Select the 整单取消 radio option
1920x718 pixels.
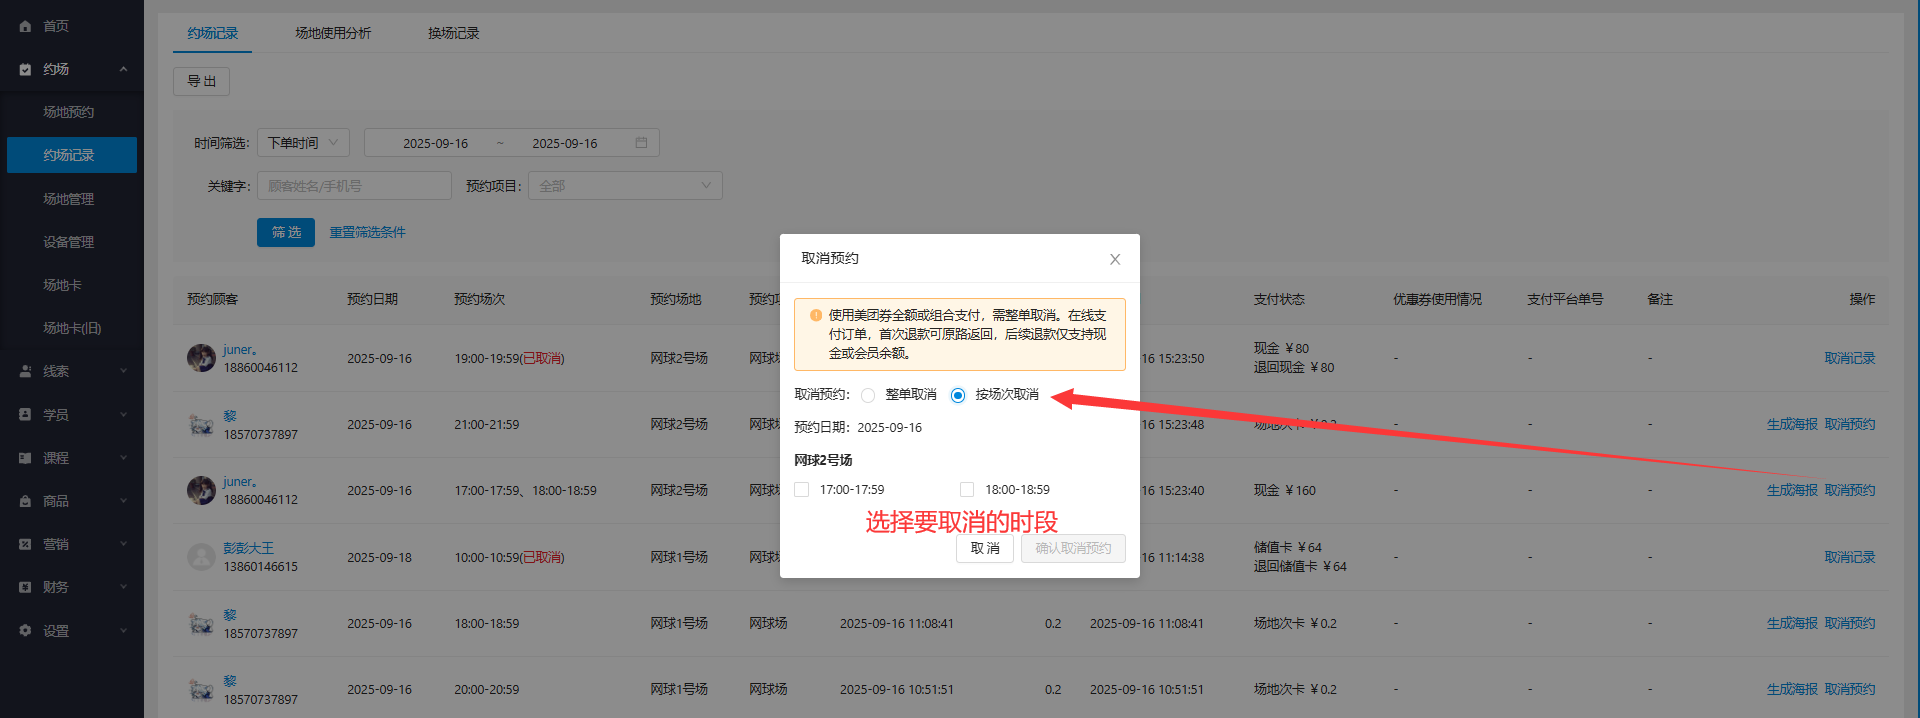pyautogui.click(x=867, y=395)
